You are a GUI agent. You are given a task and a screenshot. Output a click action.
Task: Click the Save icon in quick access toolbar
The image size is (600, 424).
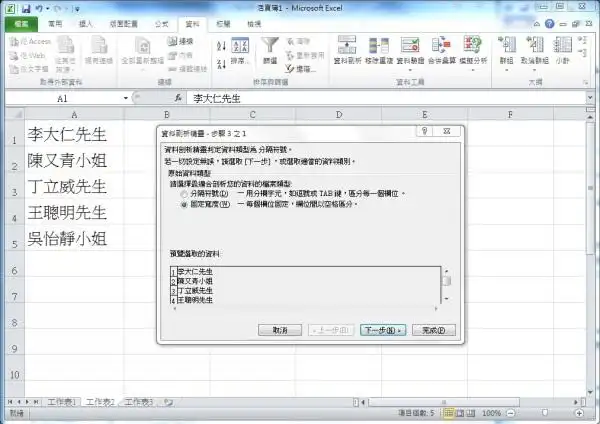[x=26, y=8]
